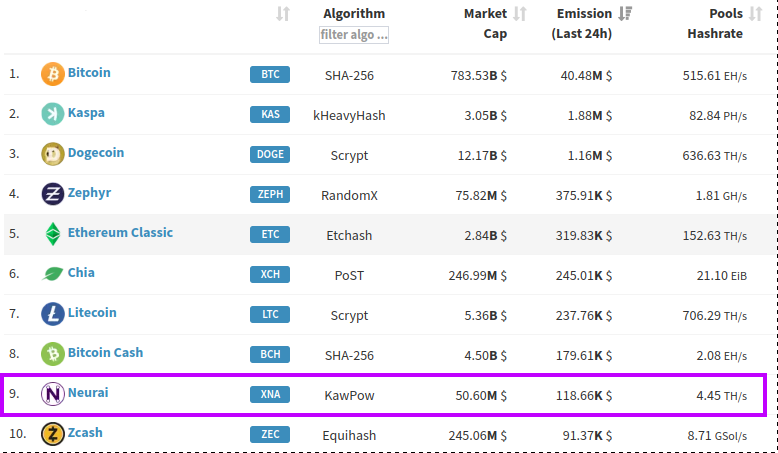The height and width of the screenshot is (453, 778).
Task: Click Chia pools hashrate 21.10 EiB
Action: 721,275
